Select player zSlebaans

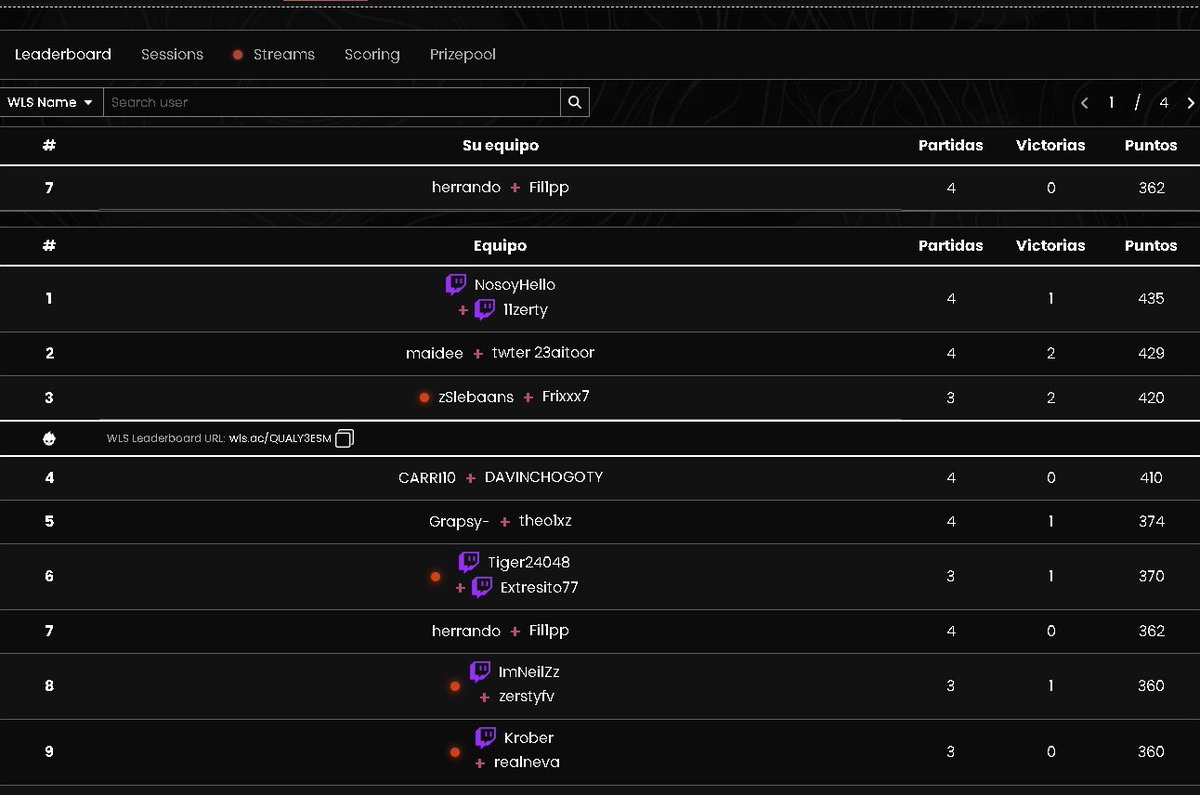point(476,397)
